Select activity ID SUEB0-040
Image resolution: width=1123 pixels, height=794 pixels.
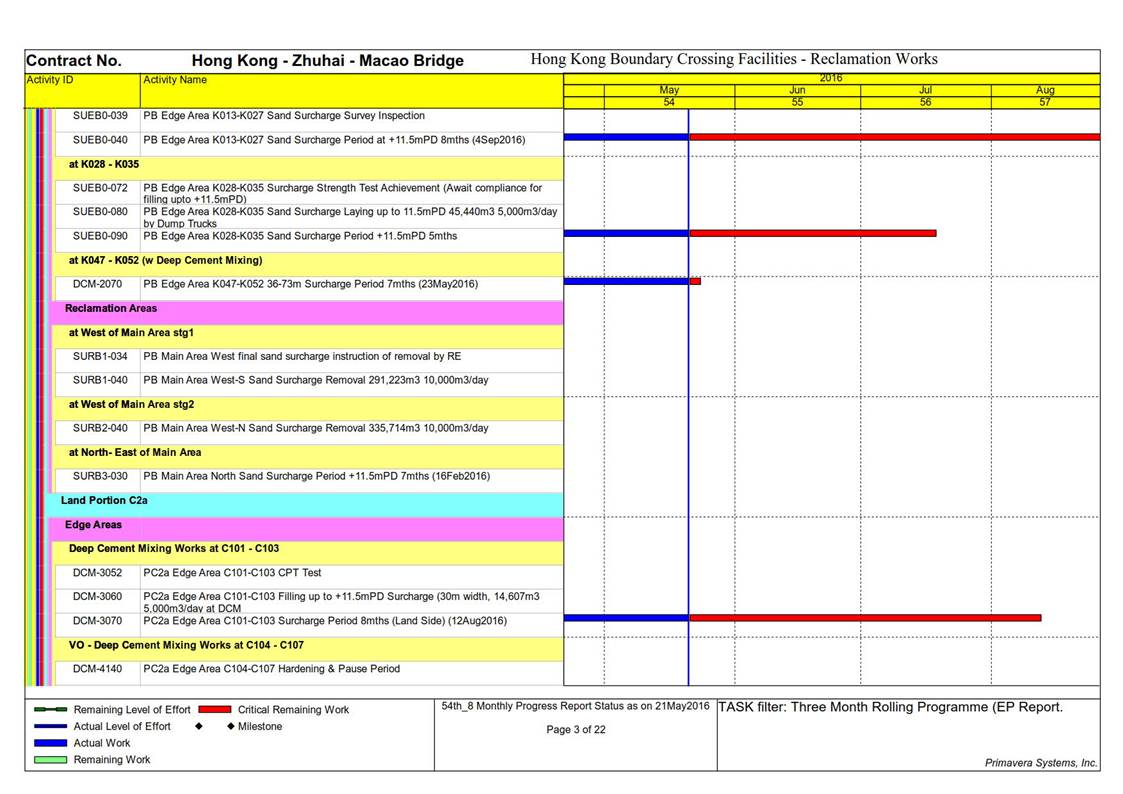[100, 140]
